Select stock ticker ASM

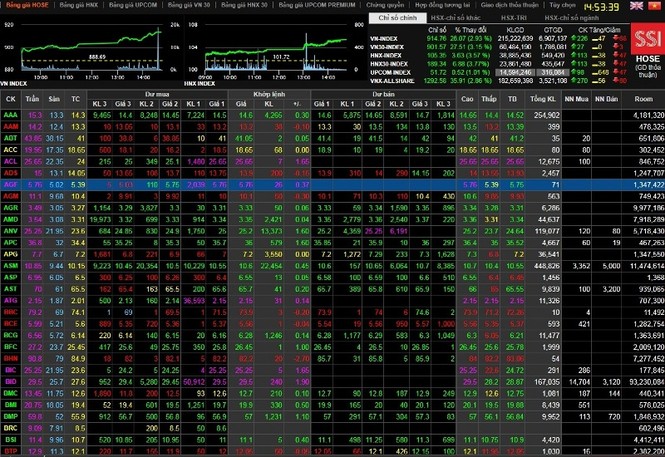click(x=11, y=266)
